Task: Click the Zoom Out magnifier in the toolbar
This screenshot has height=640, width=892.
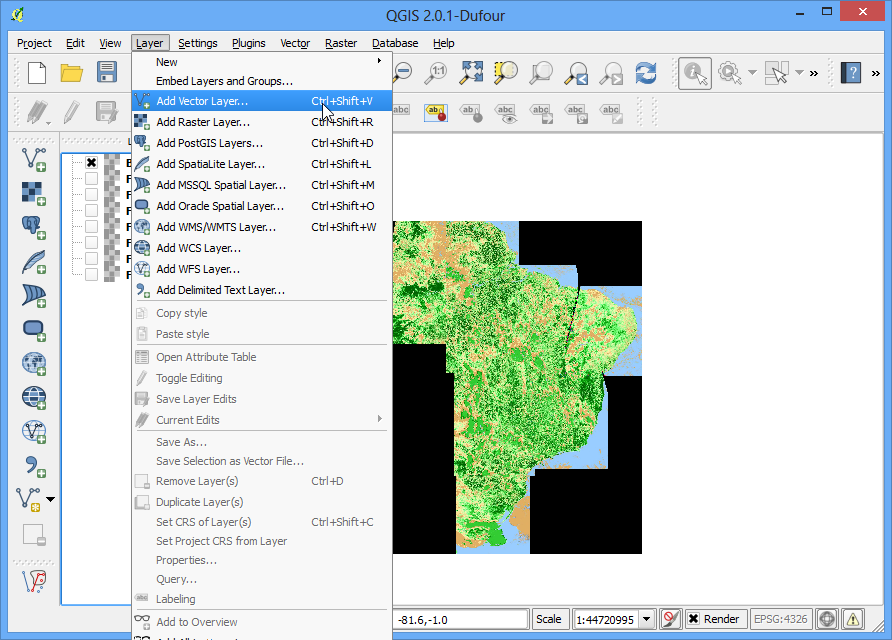Action: (x=403, y=73)
